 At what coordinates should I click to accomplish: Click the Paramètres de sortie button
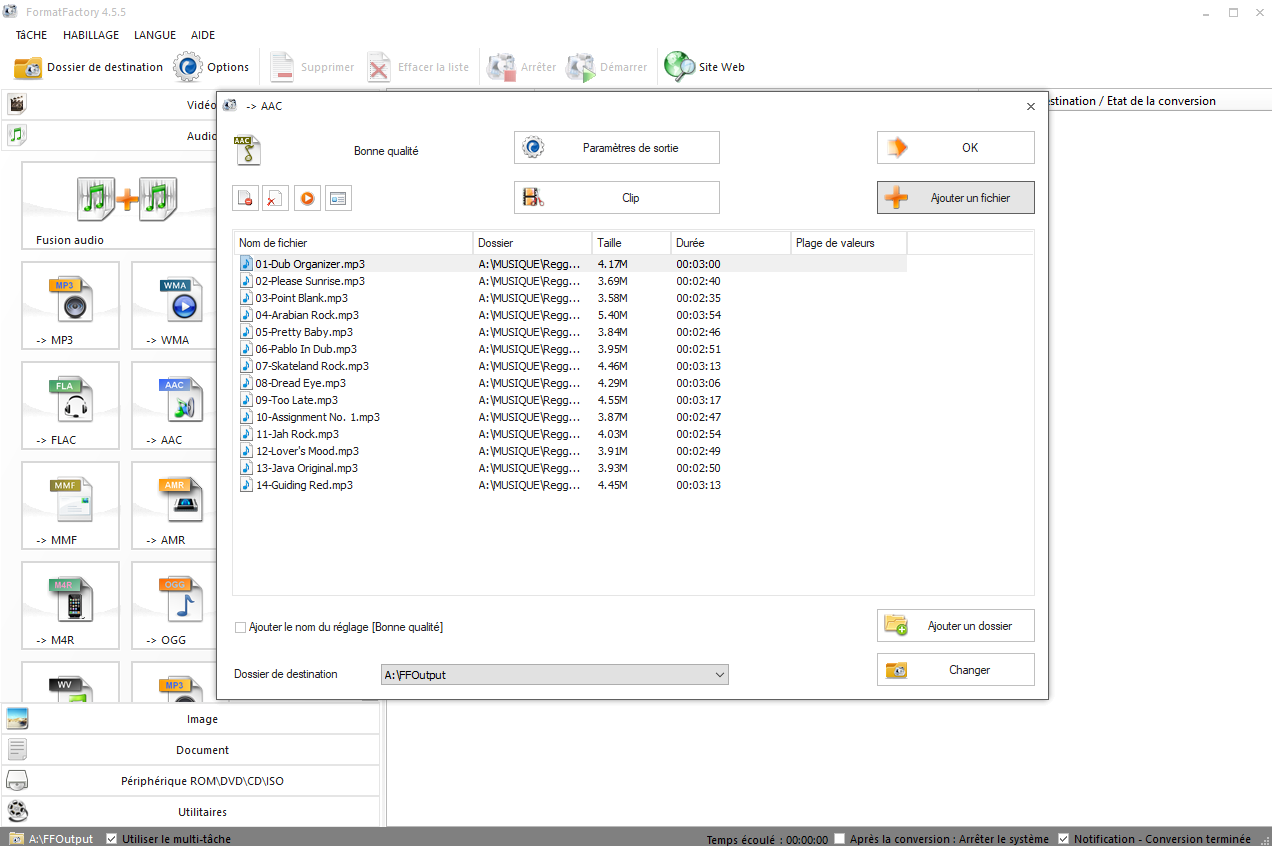tap(617, 148)
